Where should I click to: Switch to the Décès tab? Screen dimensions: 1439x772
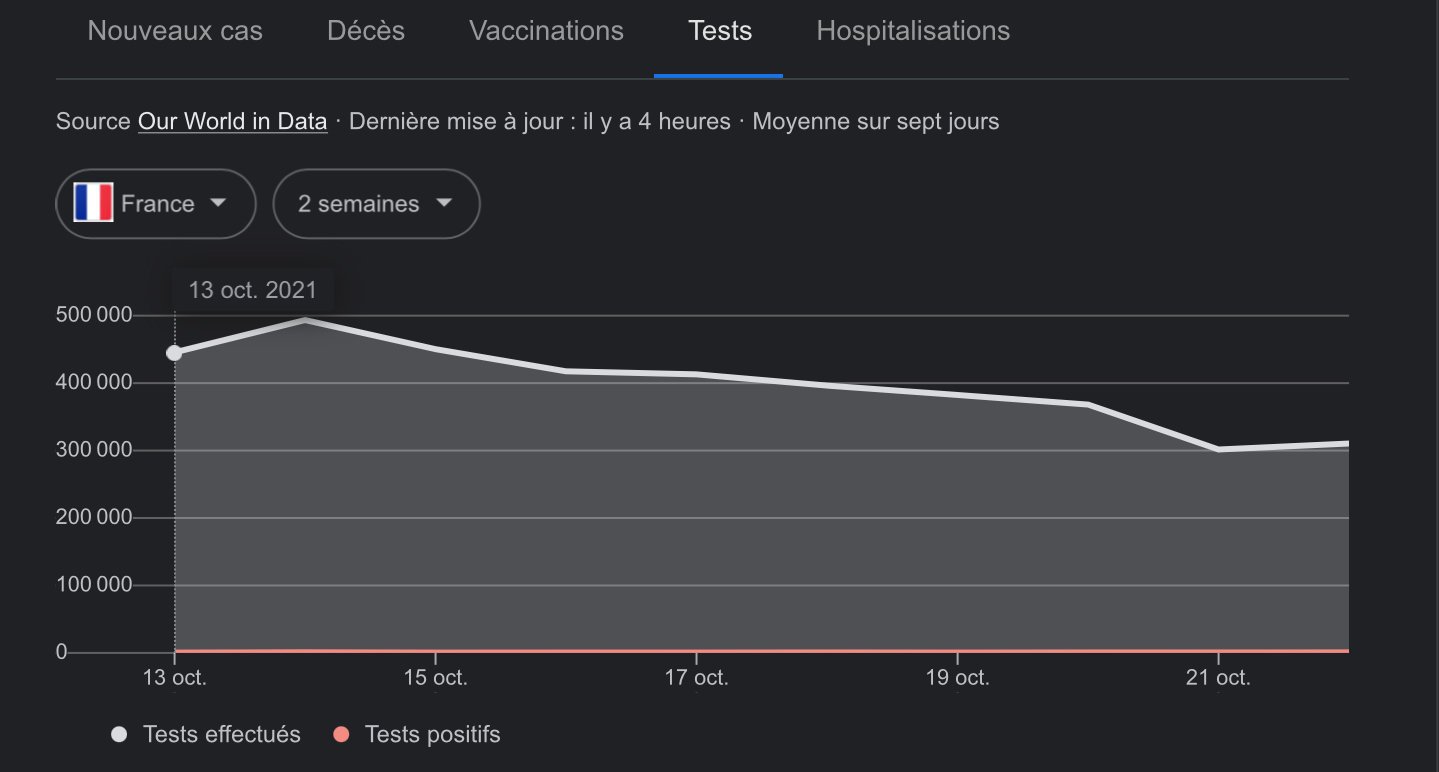coord(366,31)
